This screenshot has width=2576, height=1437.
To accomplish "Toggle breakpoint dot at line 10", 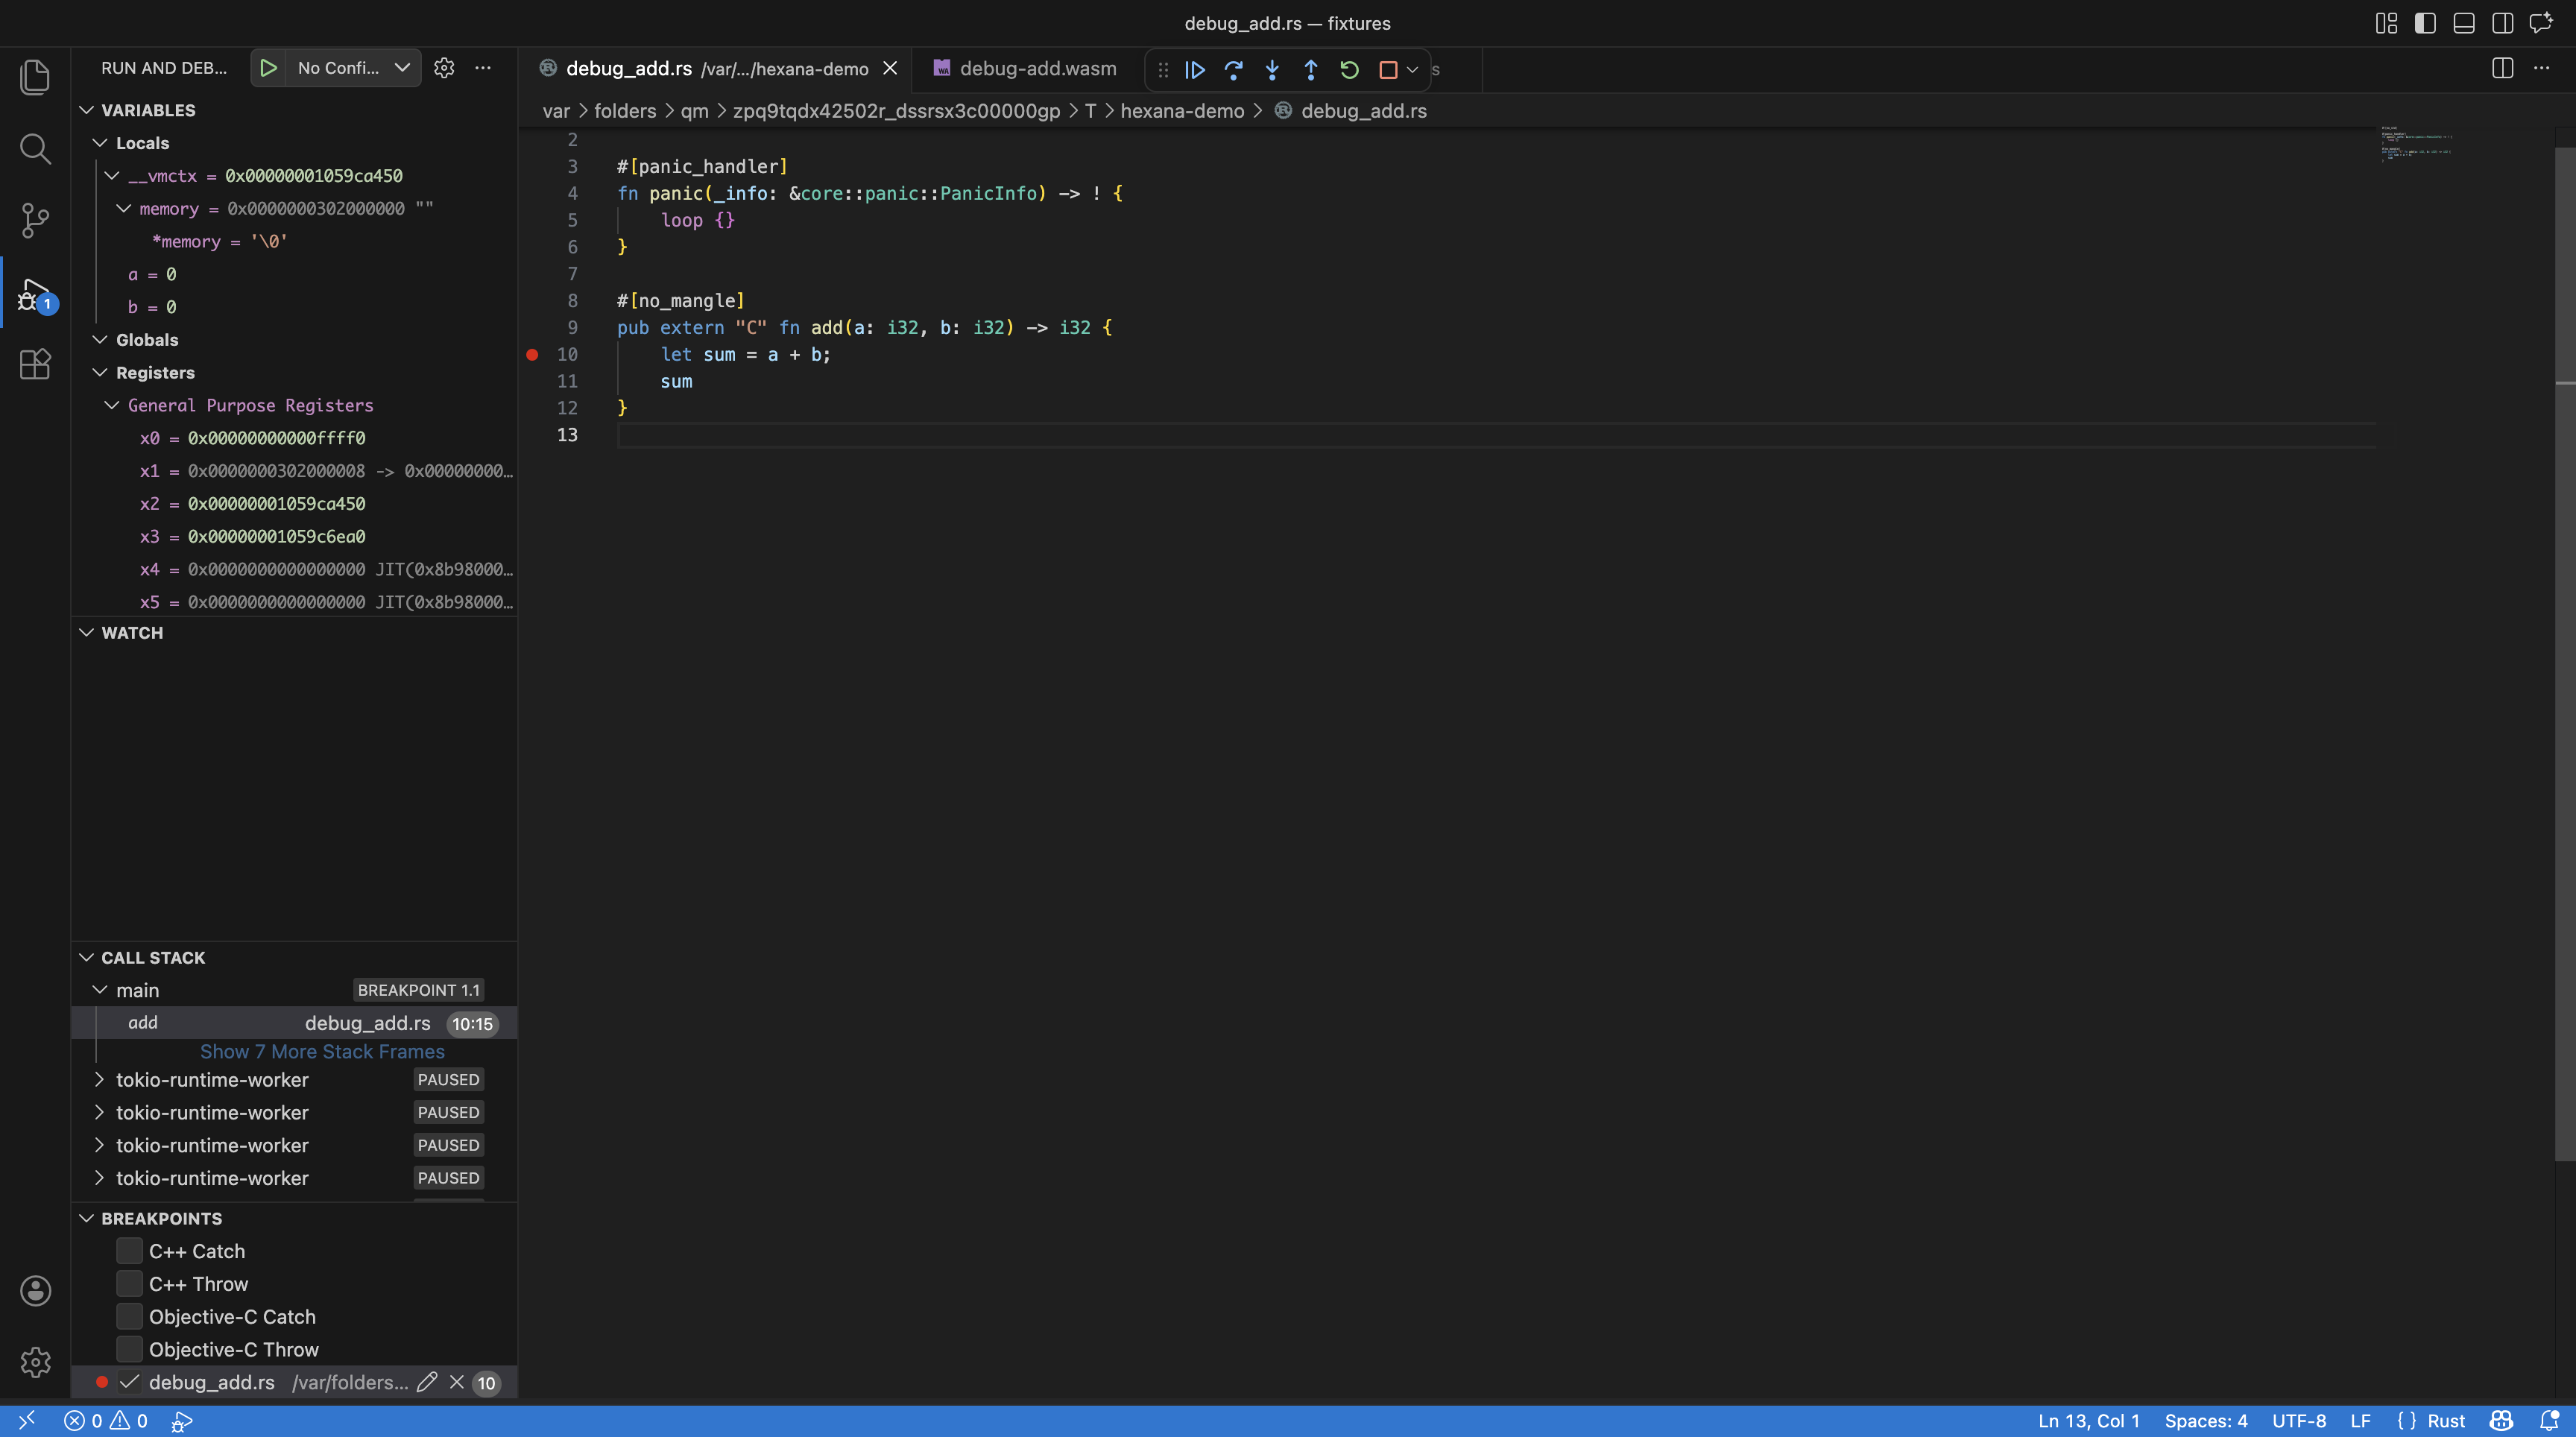I will [x=532, y=354].
